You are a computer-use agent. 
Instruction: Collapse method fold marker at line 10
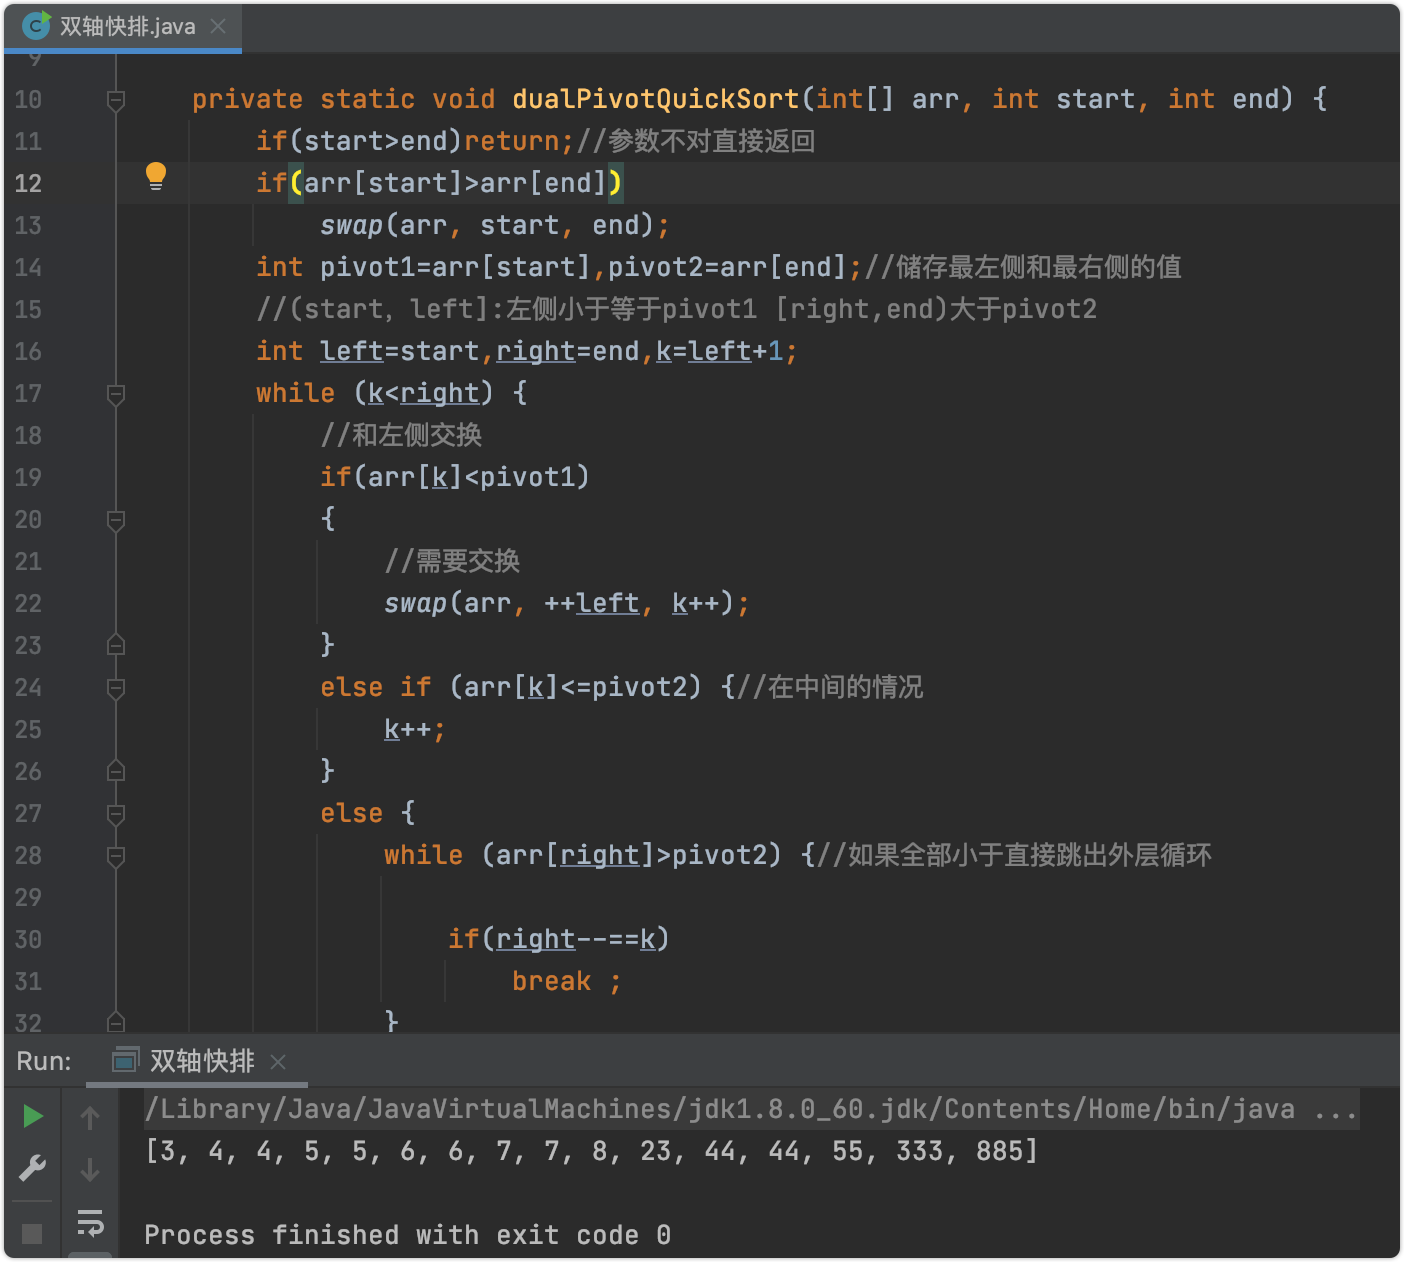coord(116,100)
